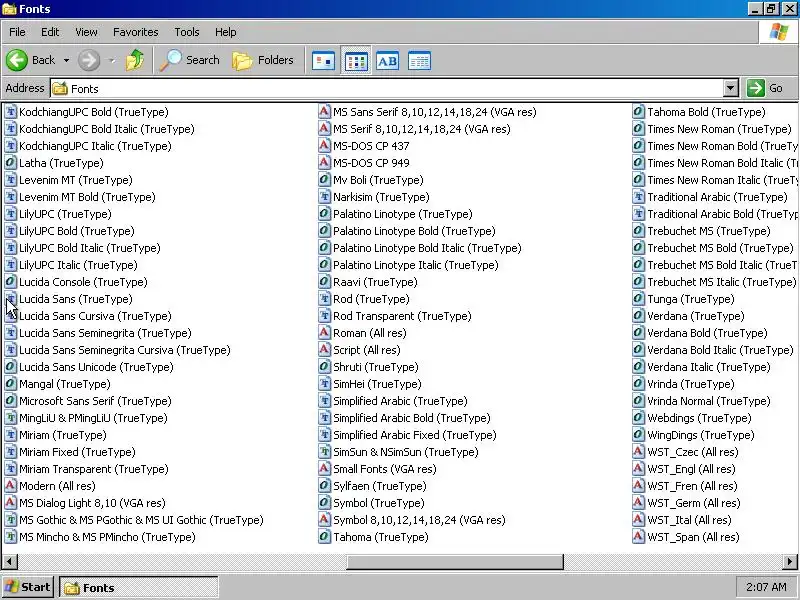Click the Address bar Fonts field
The image size is (800, 600).
point(387,88)
